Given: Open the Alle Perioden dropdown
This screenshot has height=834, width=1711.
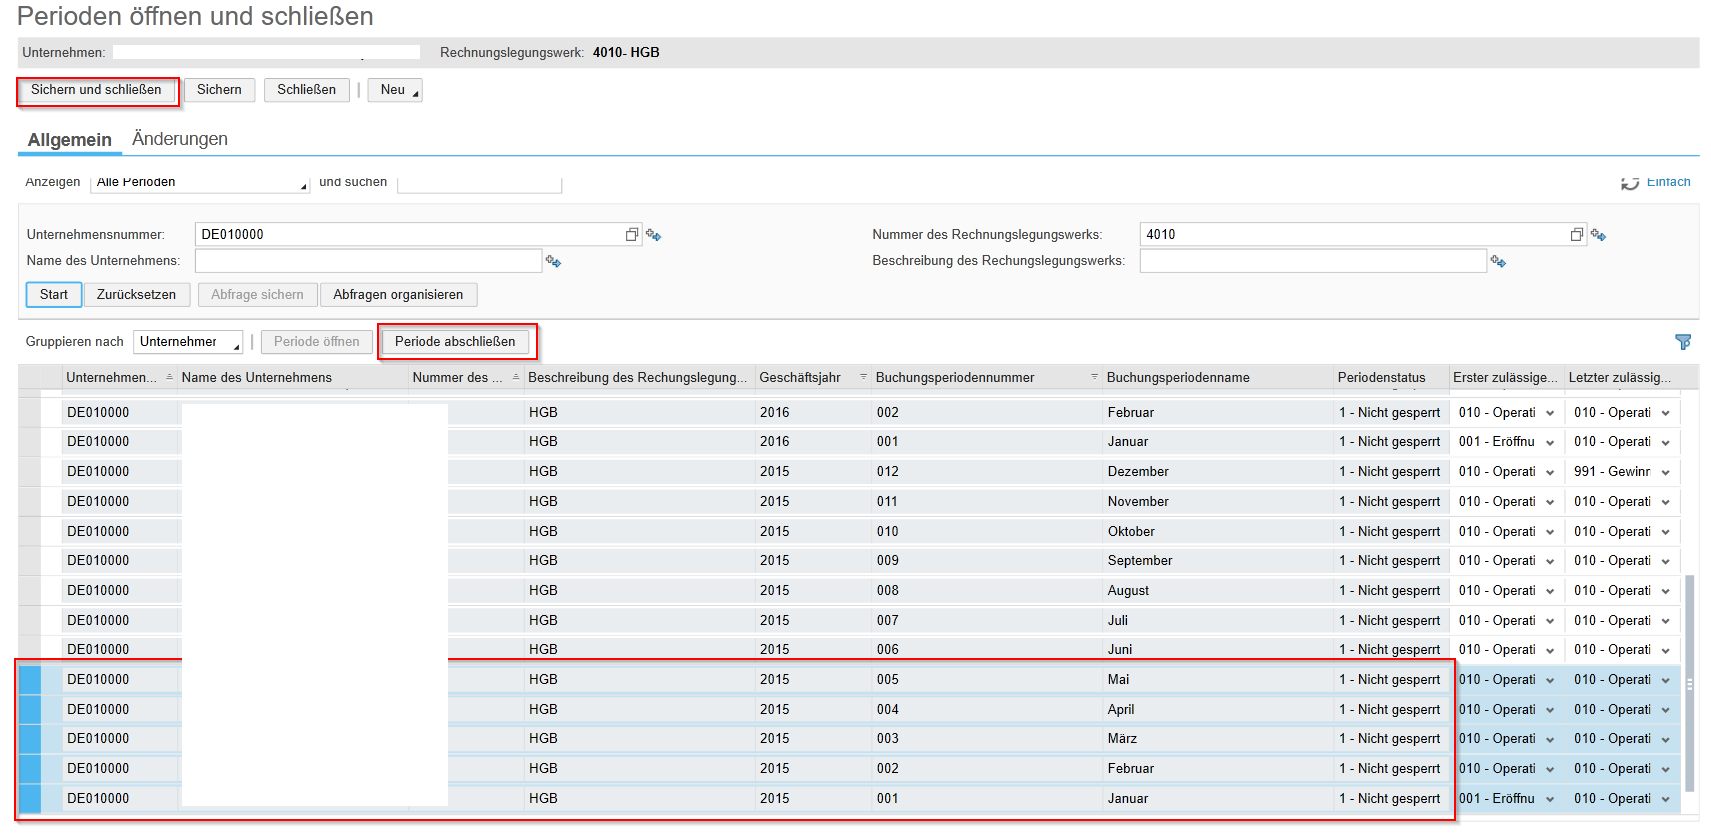Looking at the screenshot, I should [200, 183].
